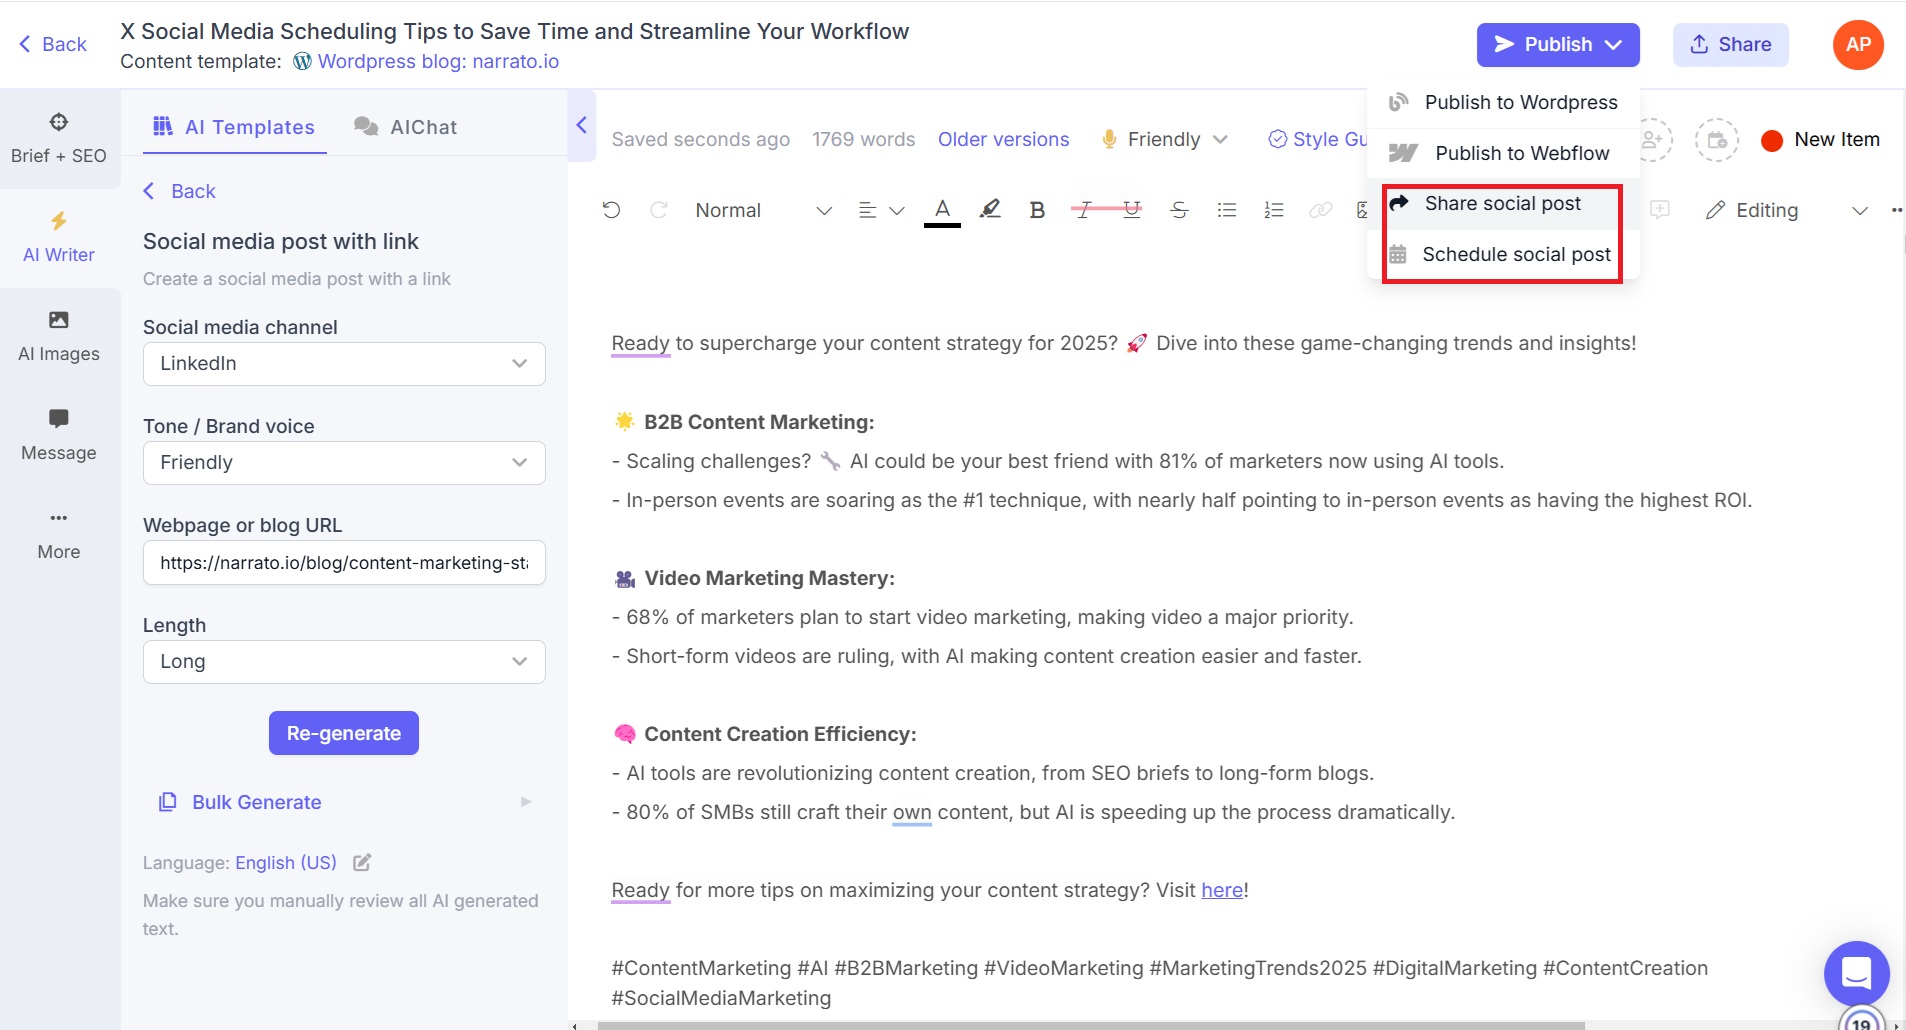Click the 1769 words counter
This screenshot has width=1906, height=1030.
pos(863,139)
